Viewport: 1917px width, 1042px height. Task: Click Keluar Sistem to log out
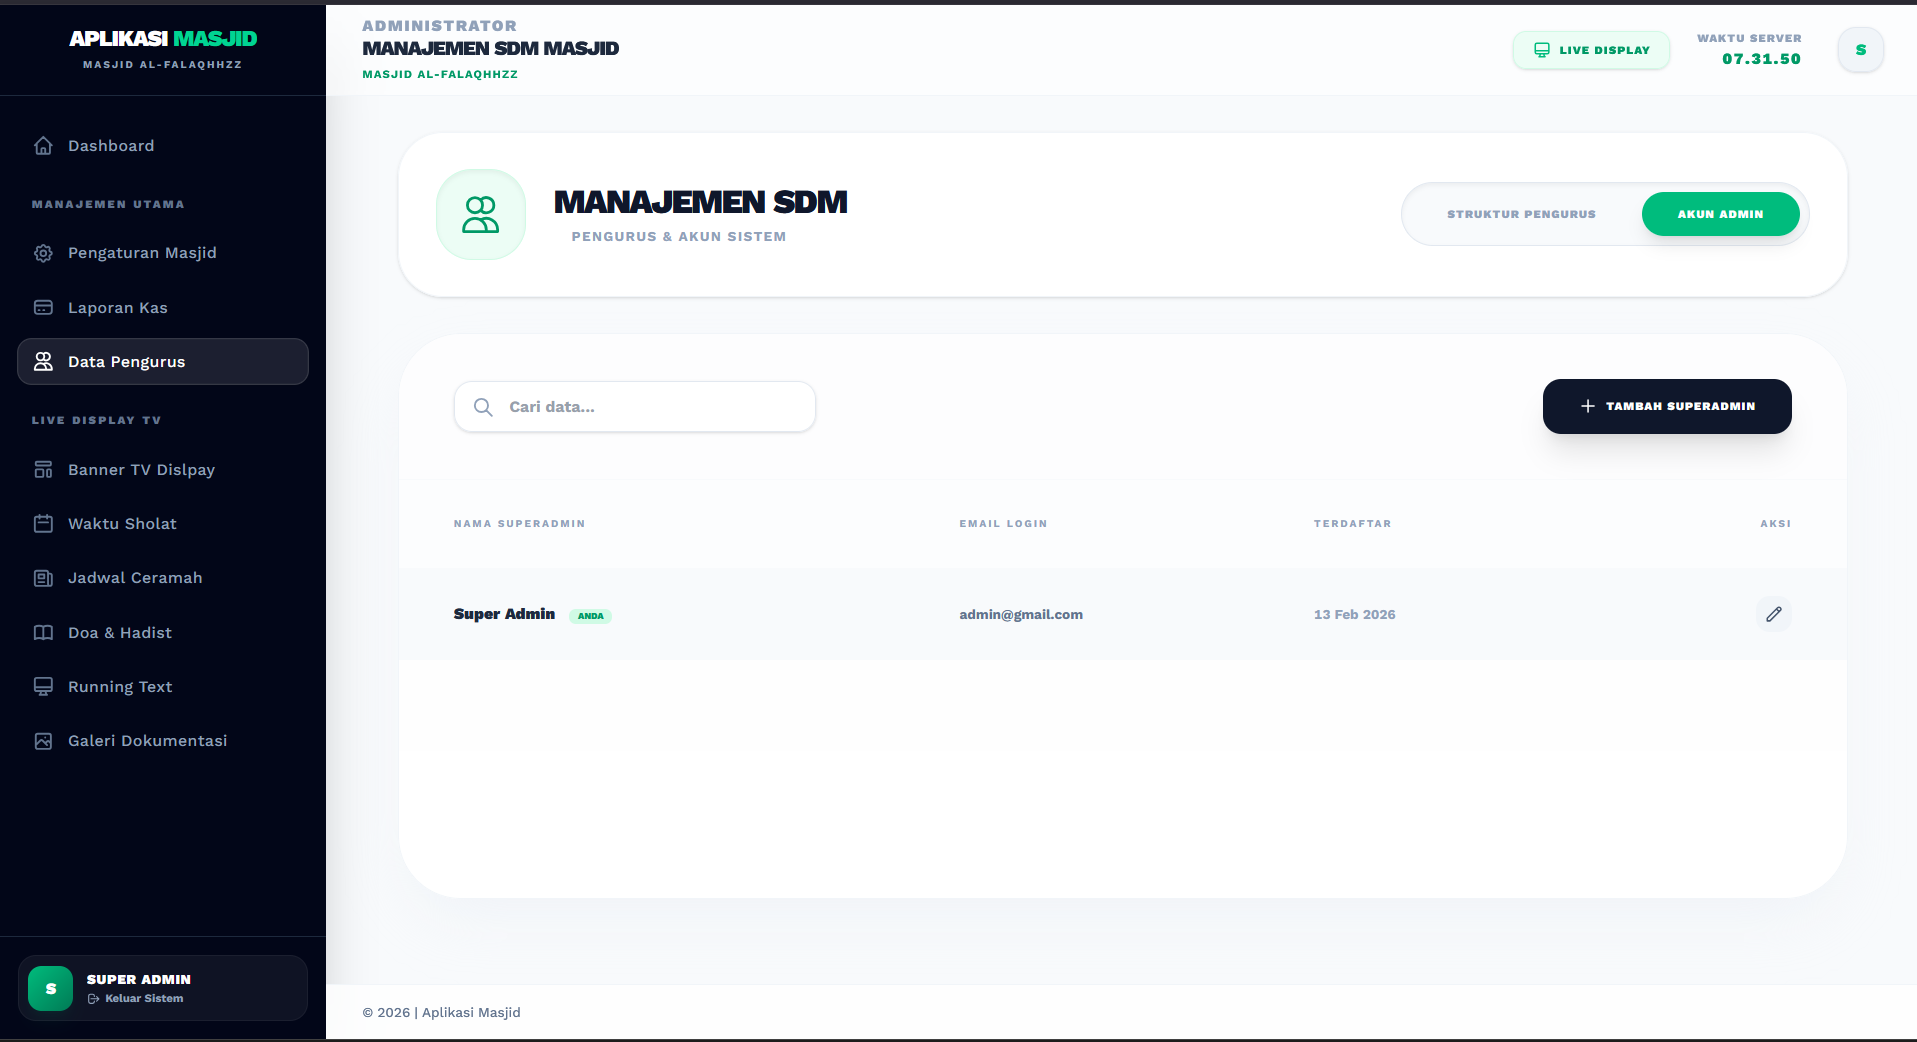(136, 998)
